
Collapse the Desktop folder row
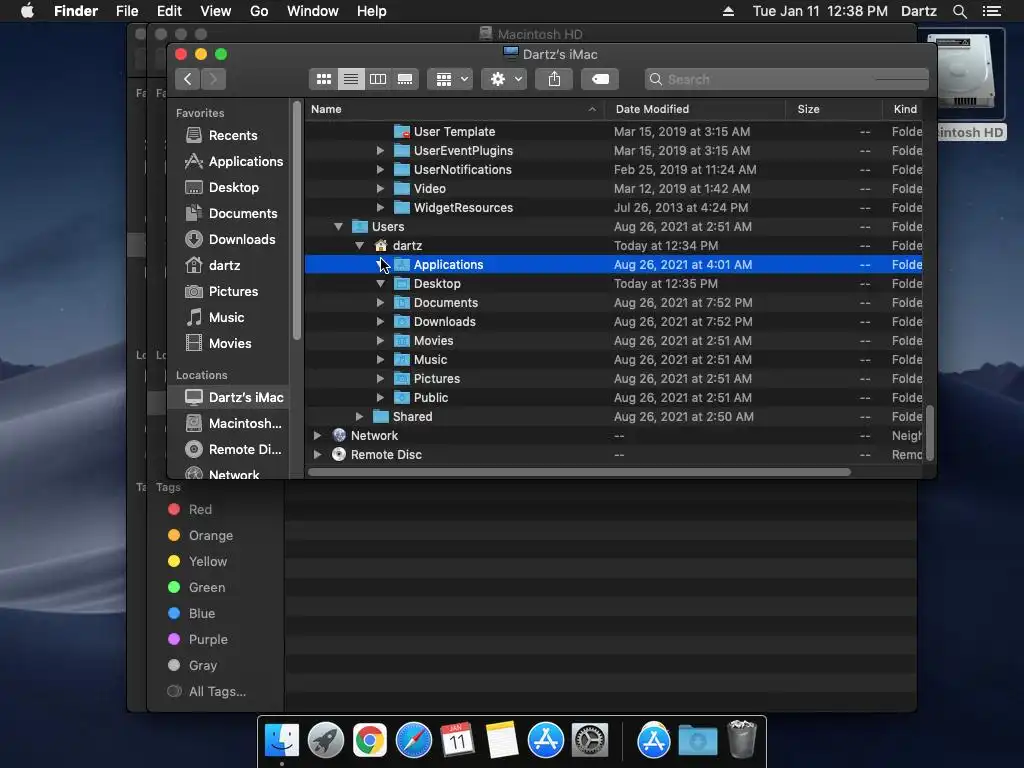tap(380, 283)
